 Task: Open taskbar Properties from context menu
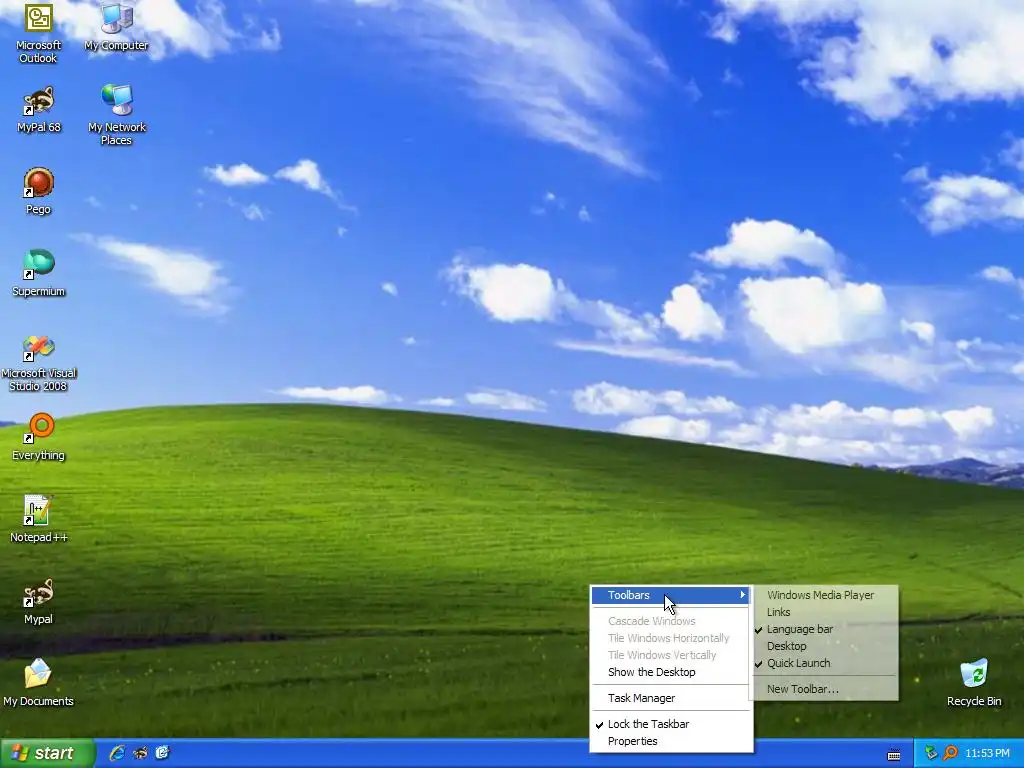670,741
